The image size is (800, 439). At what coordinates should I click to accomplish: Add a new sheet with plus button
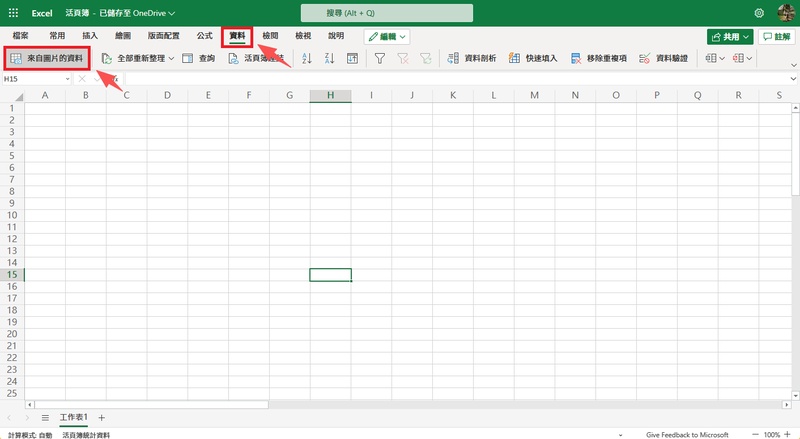tap(101, 417)
